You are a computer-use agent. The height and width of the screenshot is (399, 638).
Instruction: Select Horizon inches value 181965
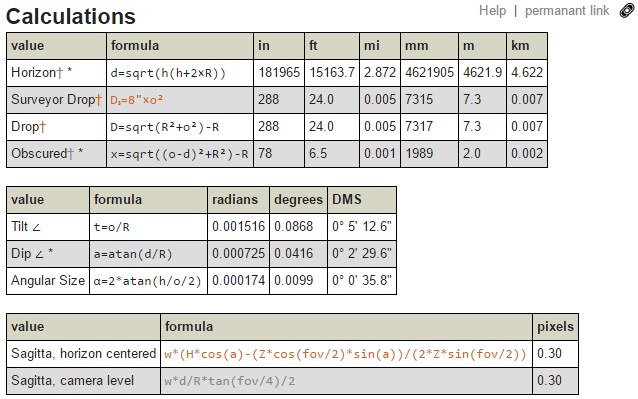[x=279, y=72]
